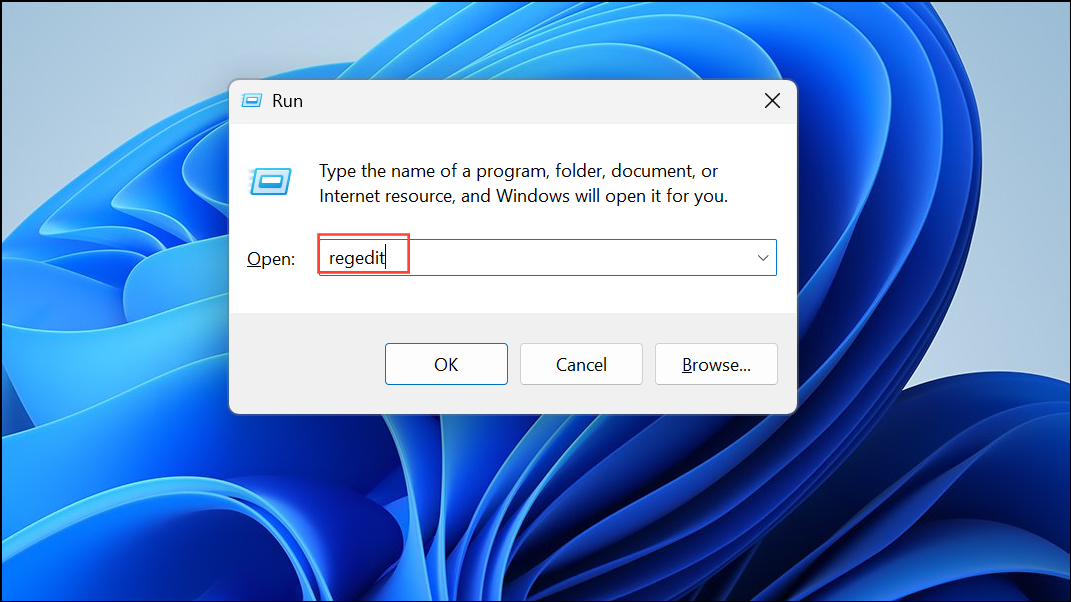Click the Run title text
1071x602 pixels.
click(287, 101)
